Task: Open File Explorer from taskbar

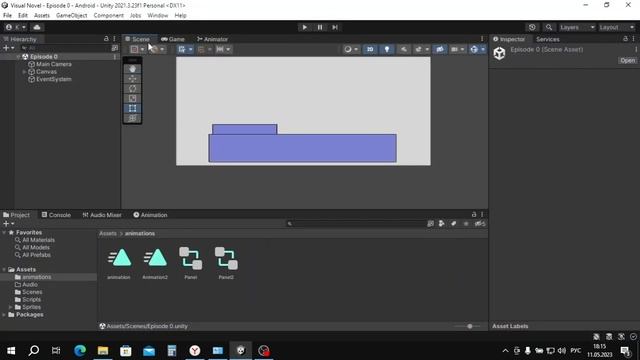Action: (103, 350)
